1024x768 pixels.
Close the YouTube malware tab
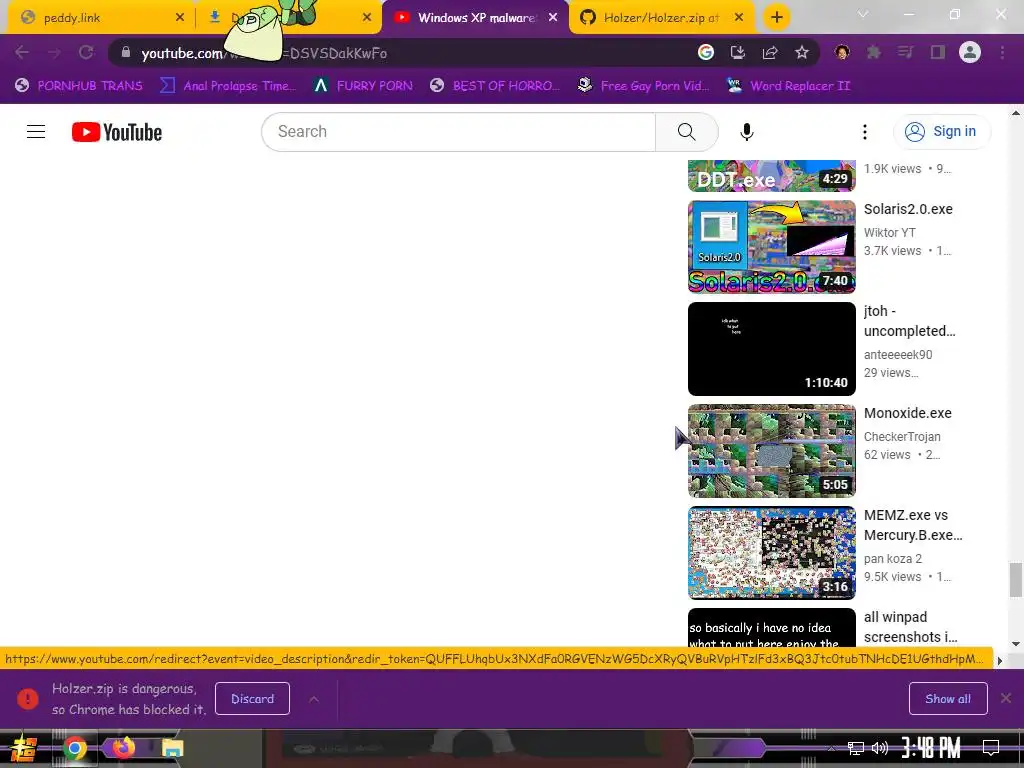[x=553, y=18]
